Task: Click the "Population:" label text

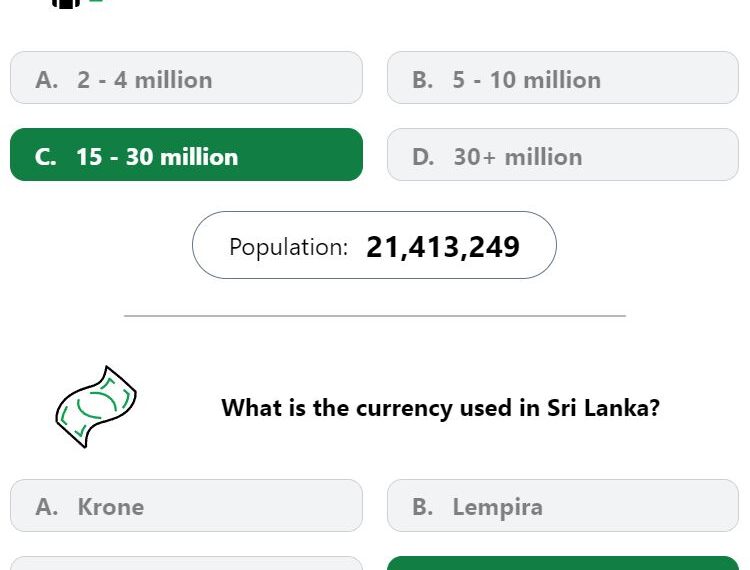Action: pos(288,247)
